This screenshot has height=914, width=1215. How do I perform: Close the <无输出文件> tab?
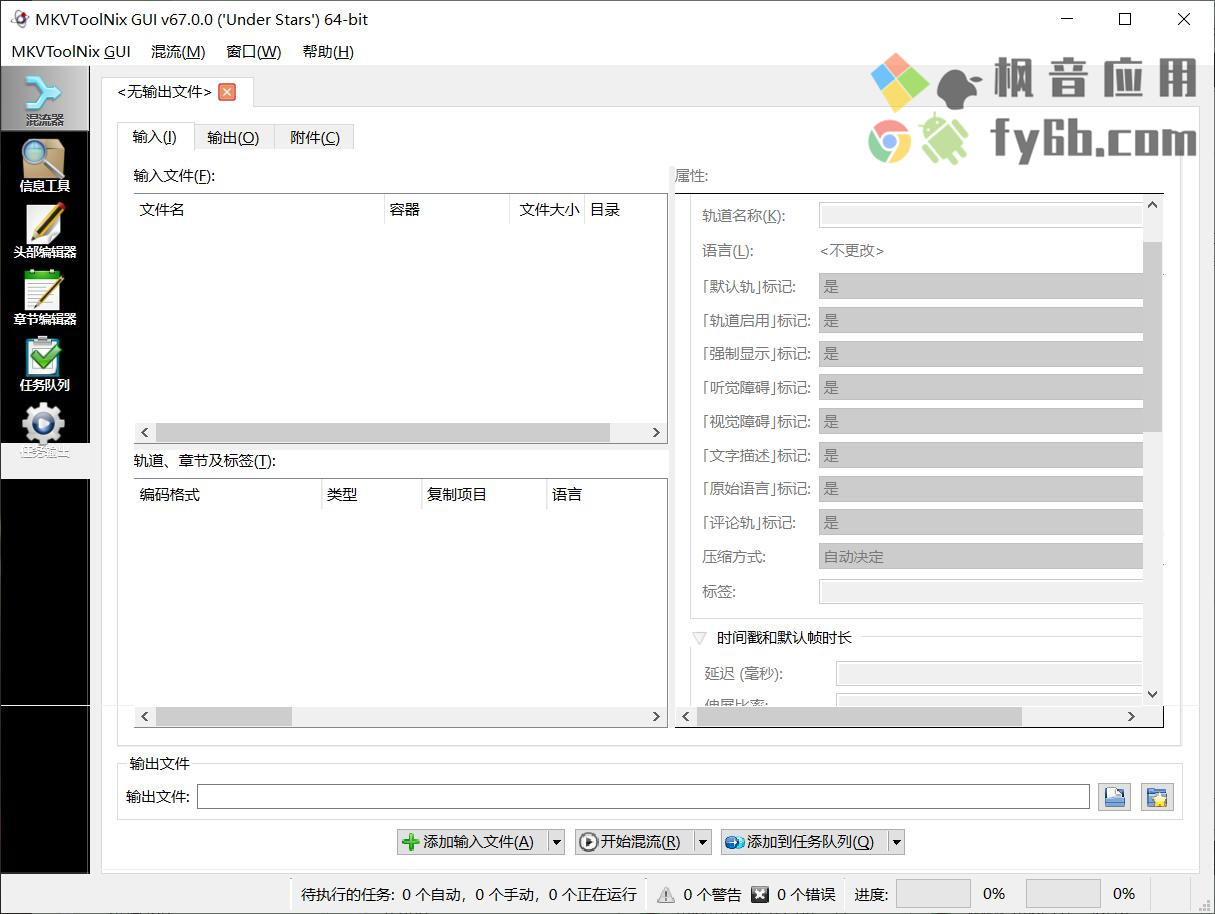227,92
